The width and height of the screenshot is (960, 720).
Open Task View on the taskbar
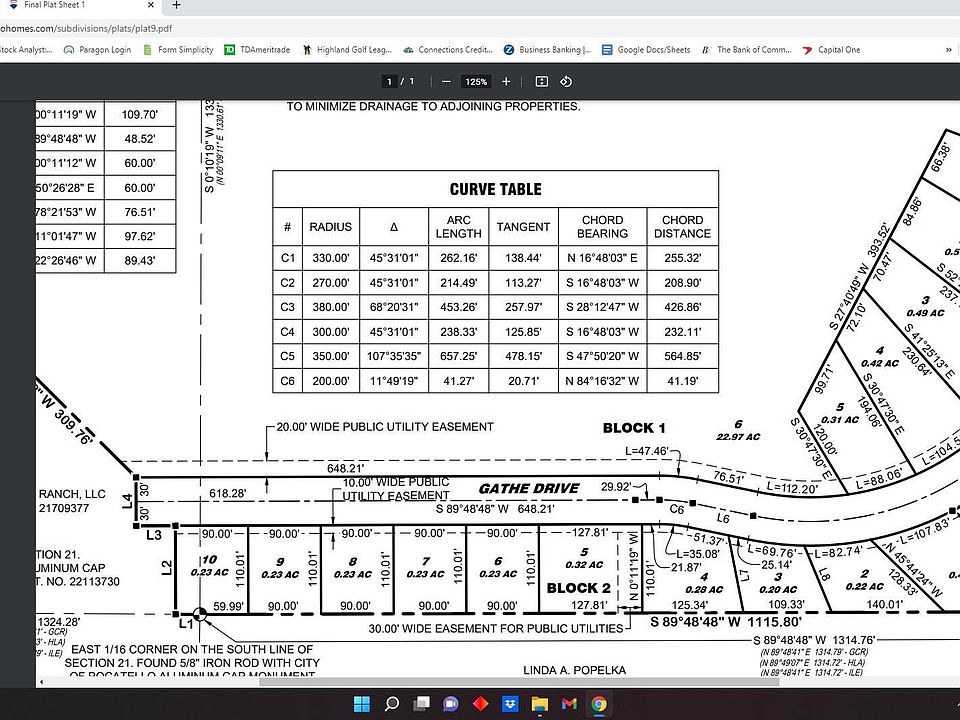point(421,703)
